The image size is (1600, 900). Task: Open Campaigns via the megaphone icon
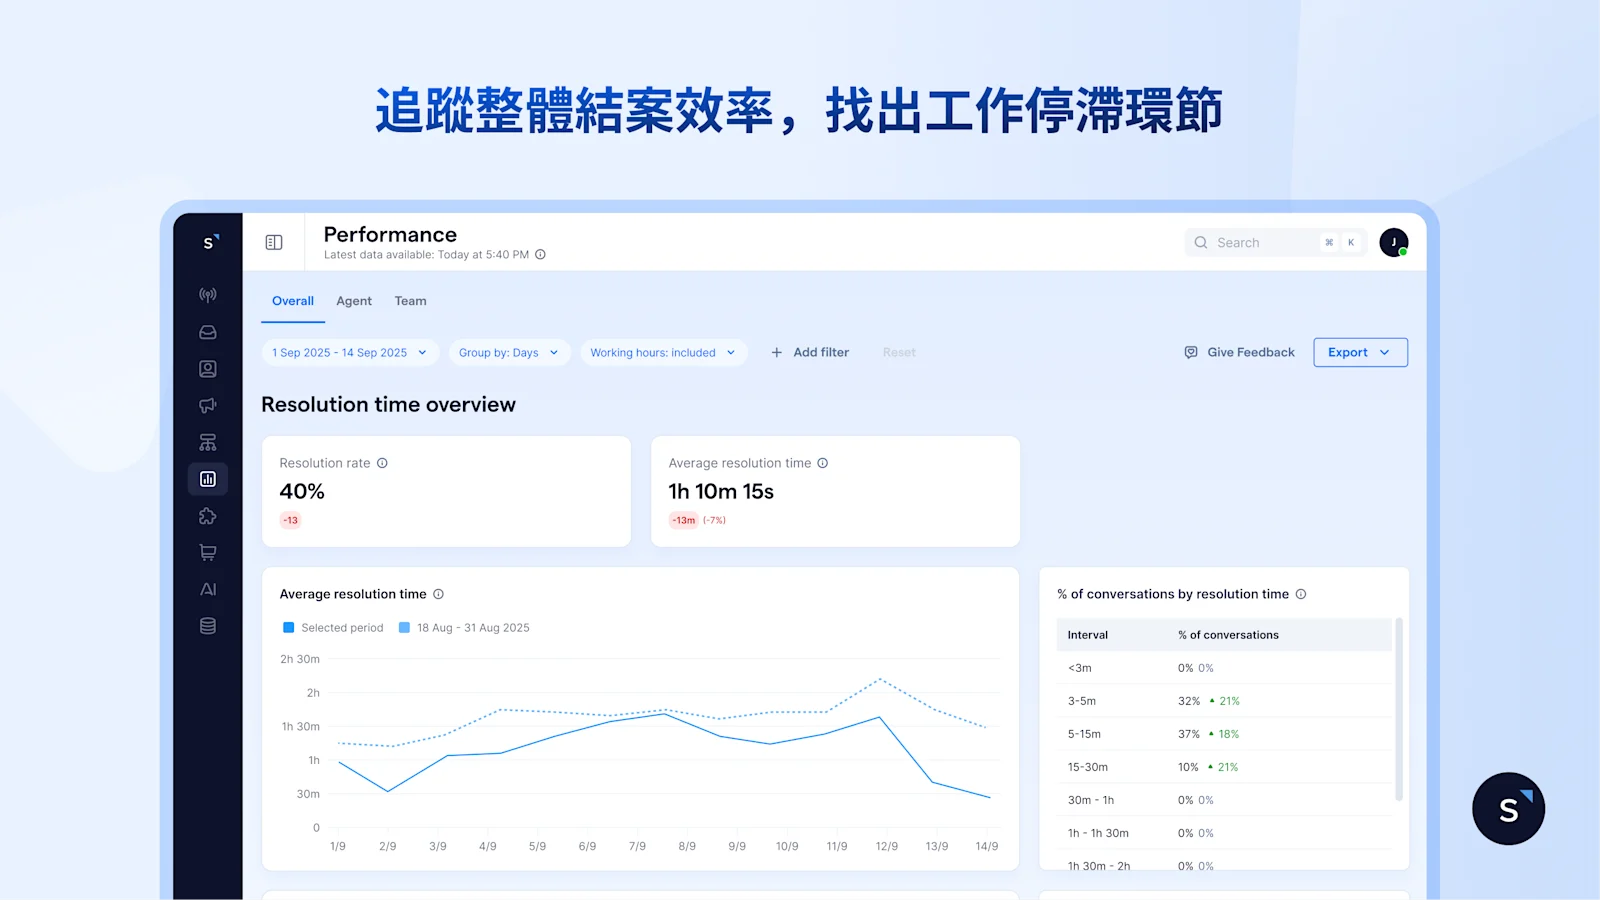pos(207,405)
